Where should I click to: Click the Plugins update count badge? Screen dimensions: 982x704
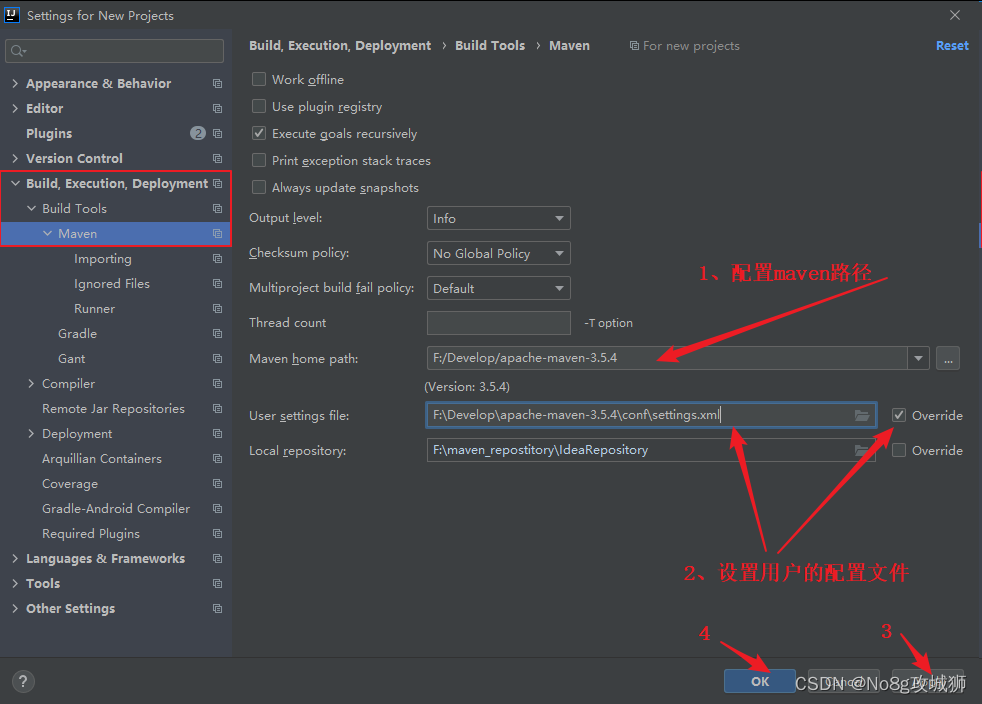point(198,133)
